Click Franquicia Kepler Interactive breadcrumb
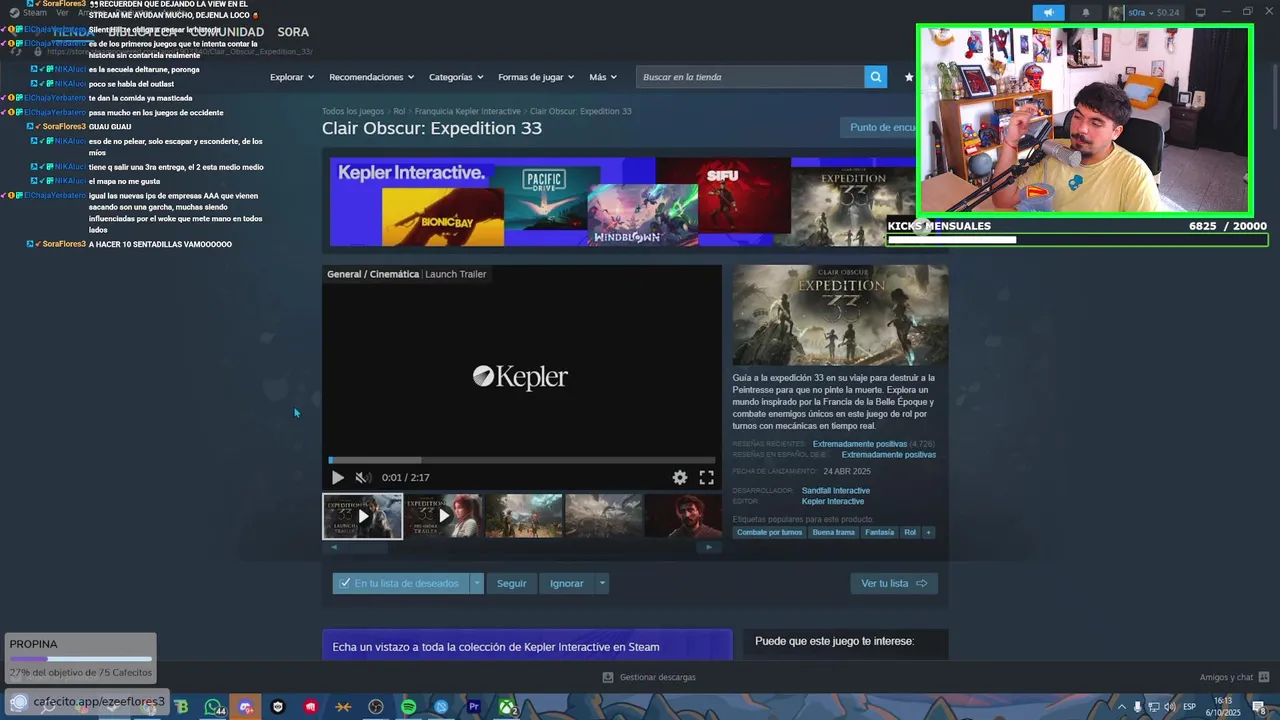This screenshot has height=720, width=1280. [468, 111]
